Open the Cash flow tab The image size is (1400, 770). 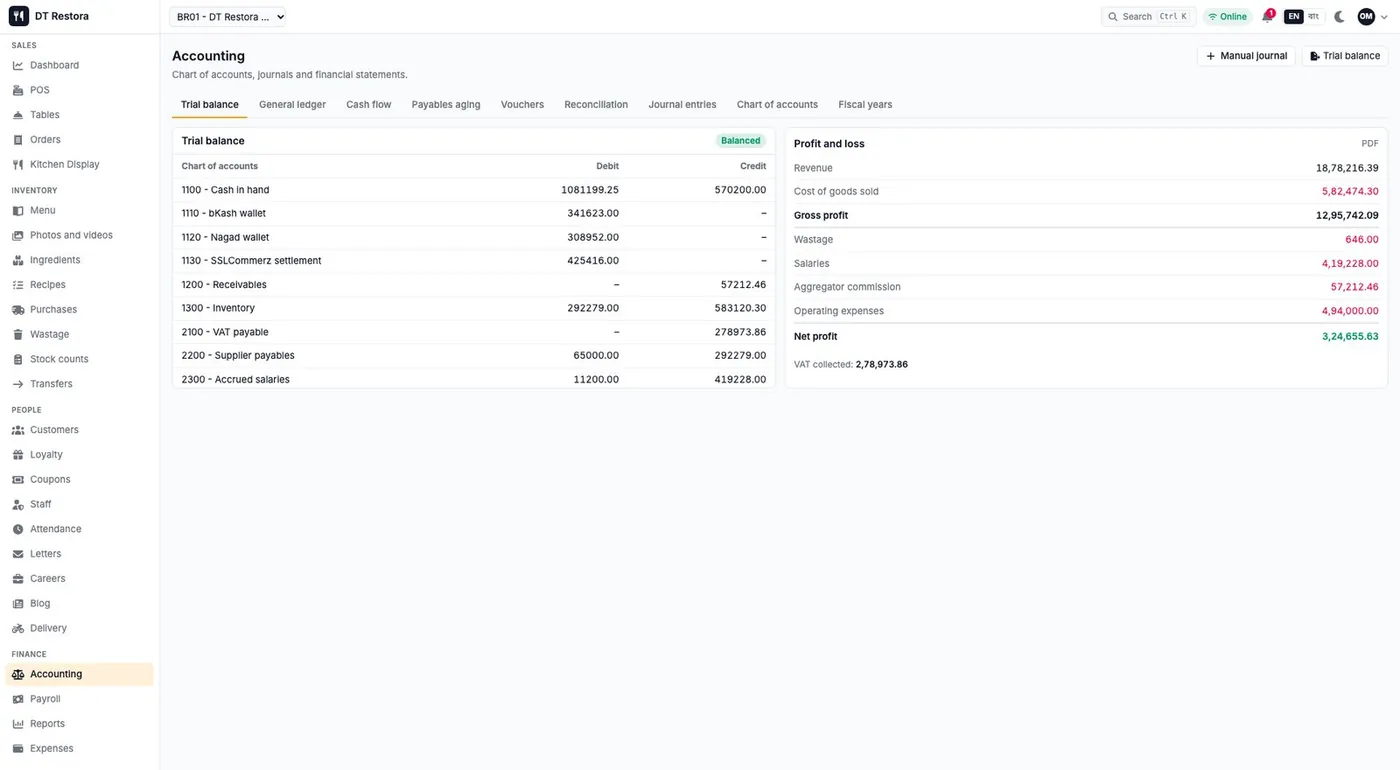369,105
